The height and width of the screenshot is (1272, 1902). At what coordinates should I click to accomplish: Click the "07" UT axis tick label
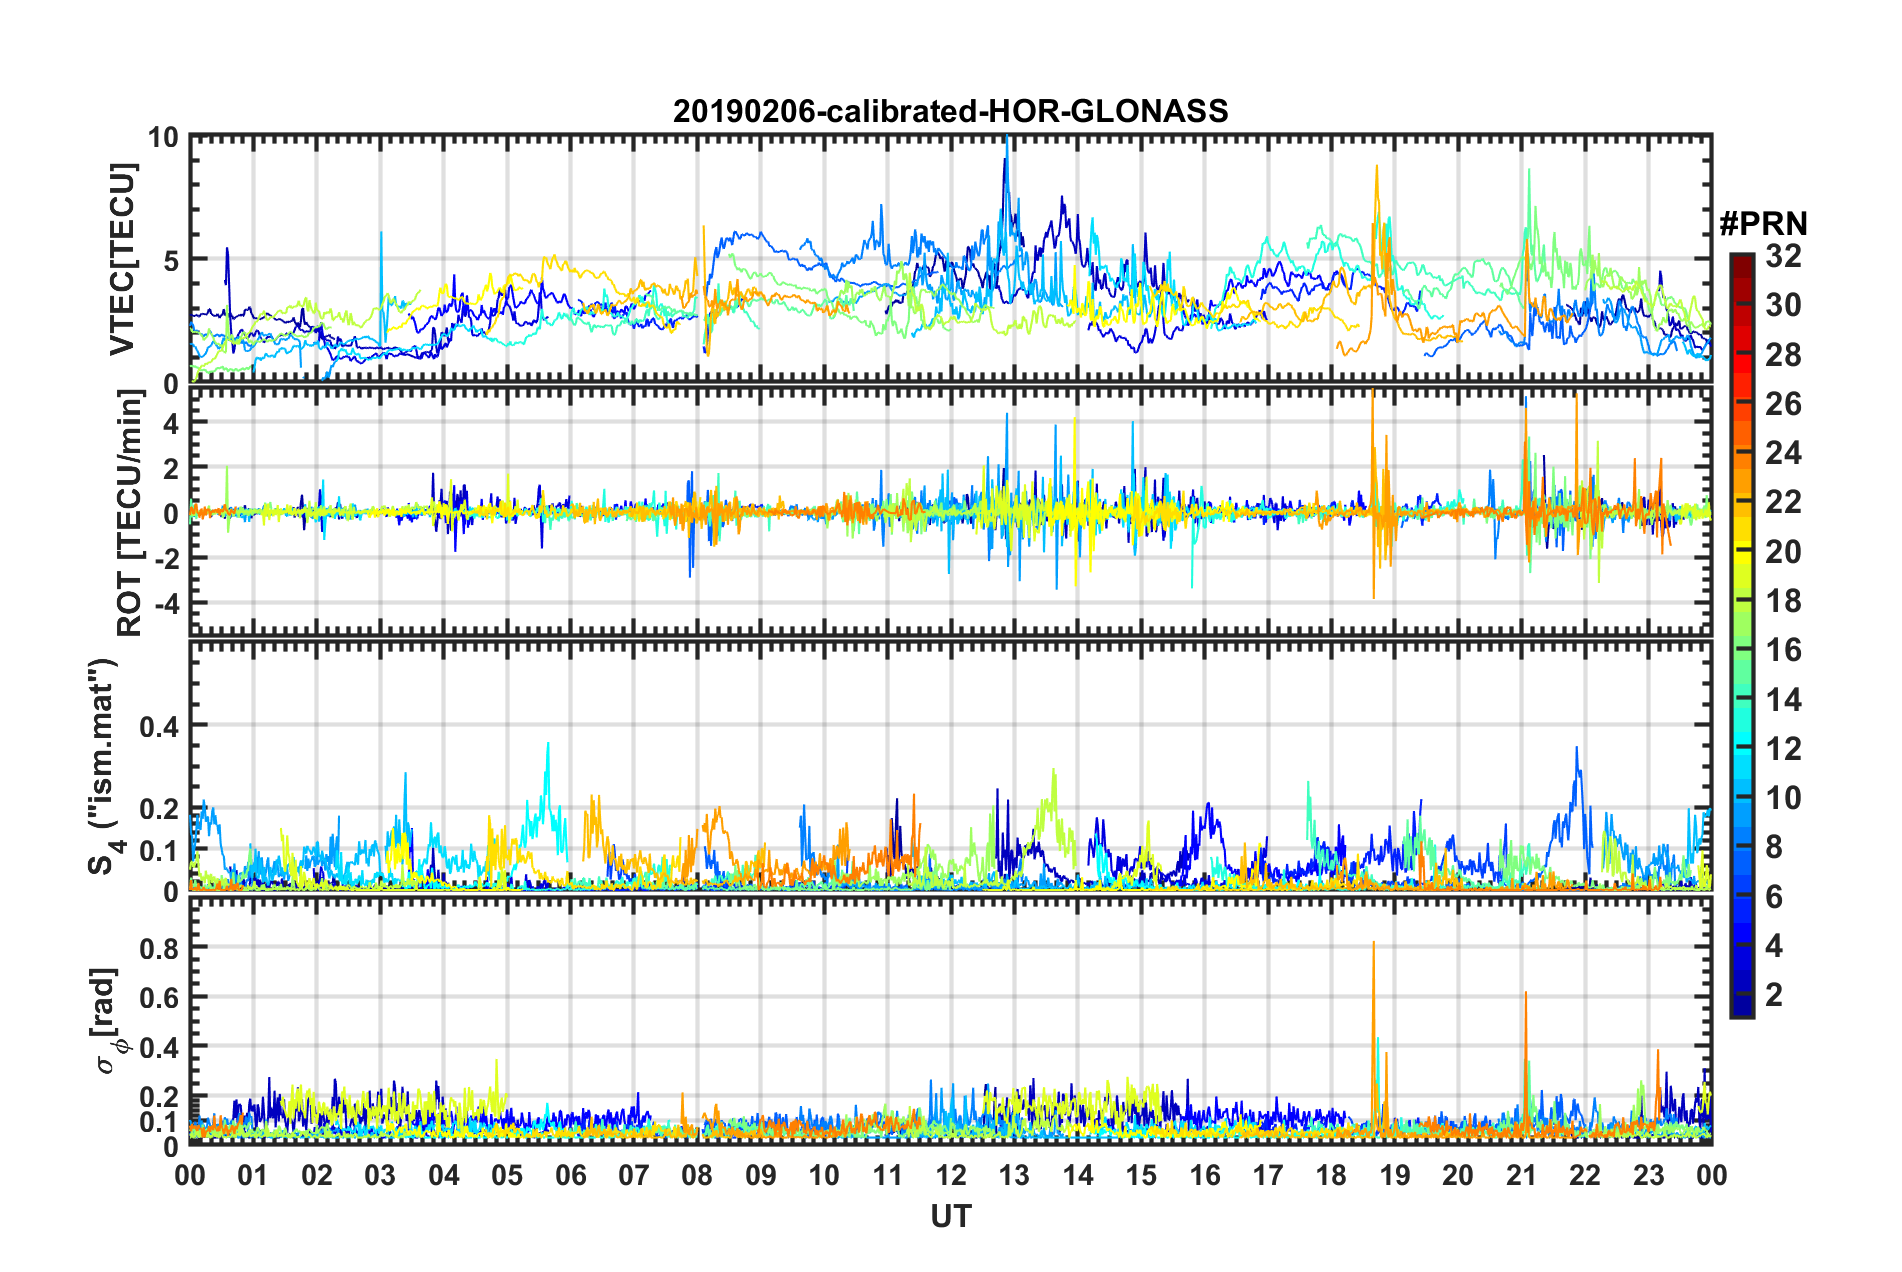pyautogui.click(x=634, y=1175)
